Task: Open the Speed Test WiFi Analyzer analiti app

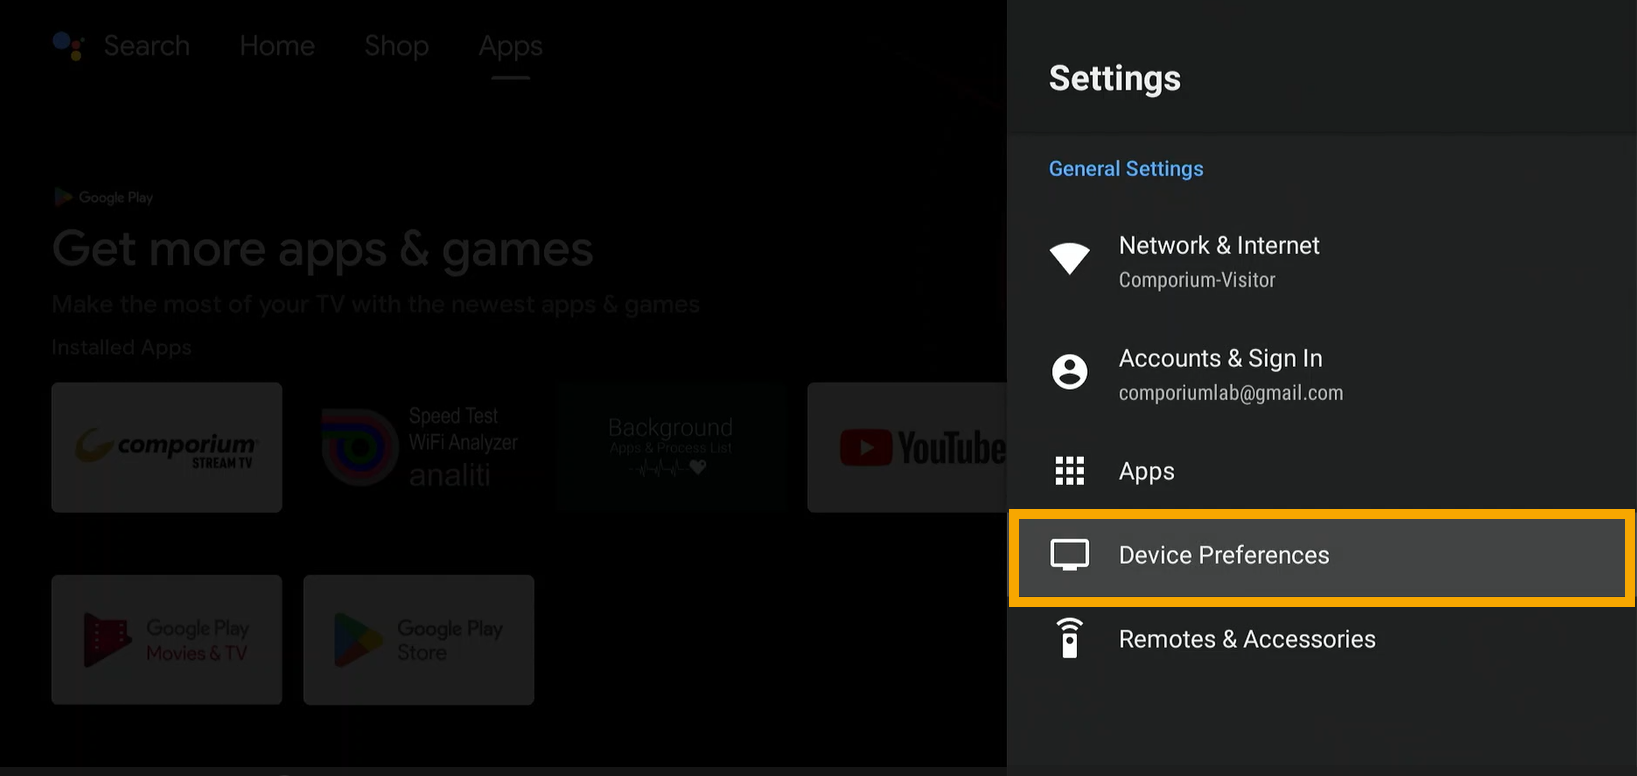Action: point(419,447)
